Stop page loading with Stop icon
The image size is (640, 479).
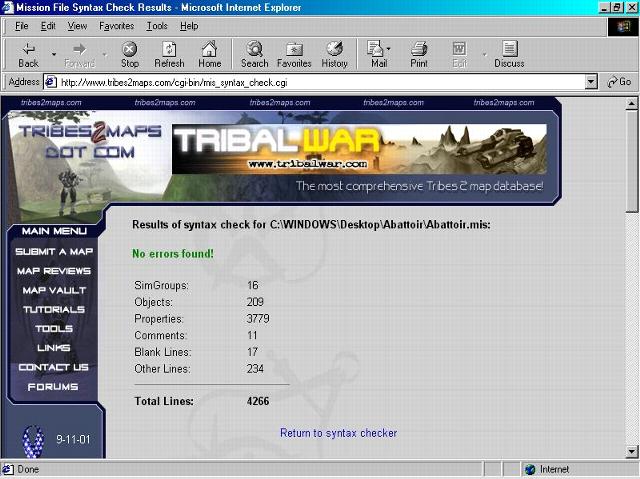pyautogui.click(x=130, y=54)
